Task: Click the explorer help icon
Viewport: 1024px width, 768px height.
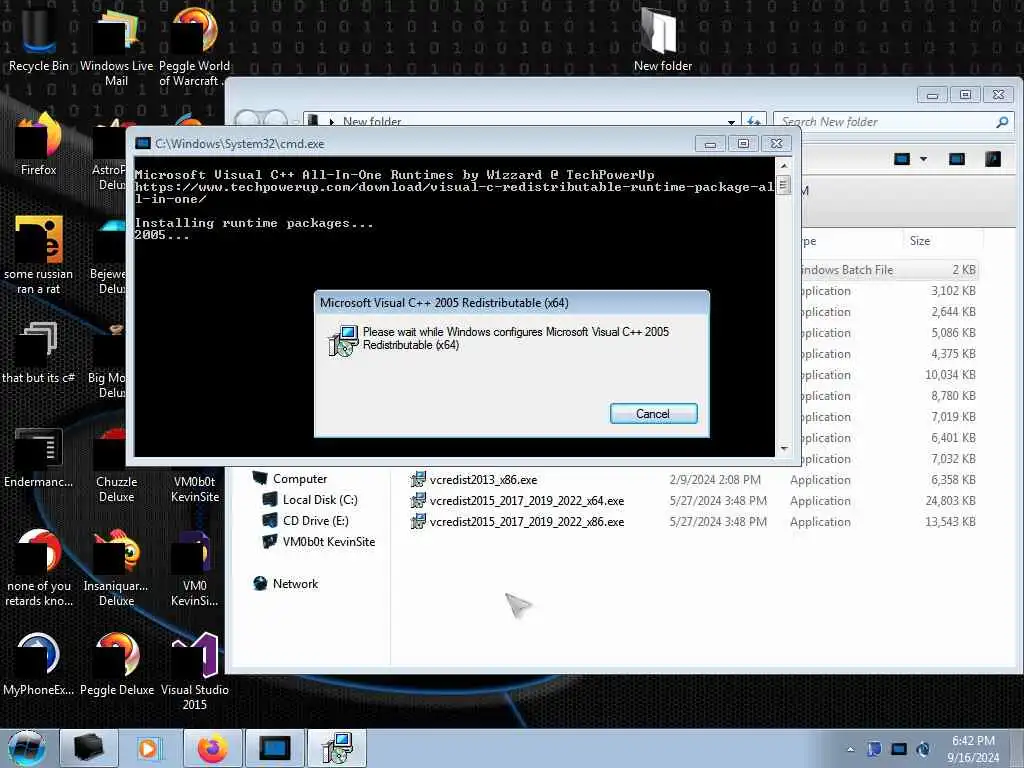Action: [x=993, y=159]
